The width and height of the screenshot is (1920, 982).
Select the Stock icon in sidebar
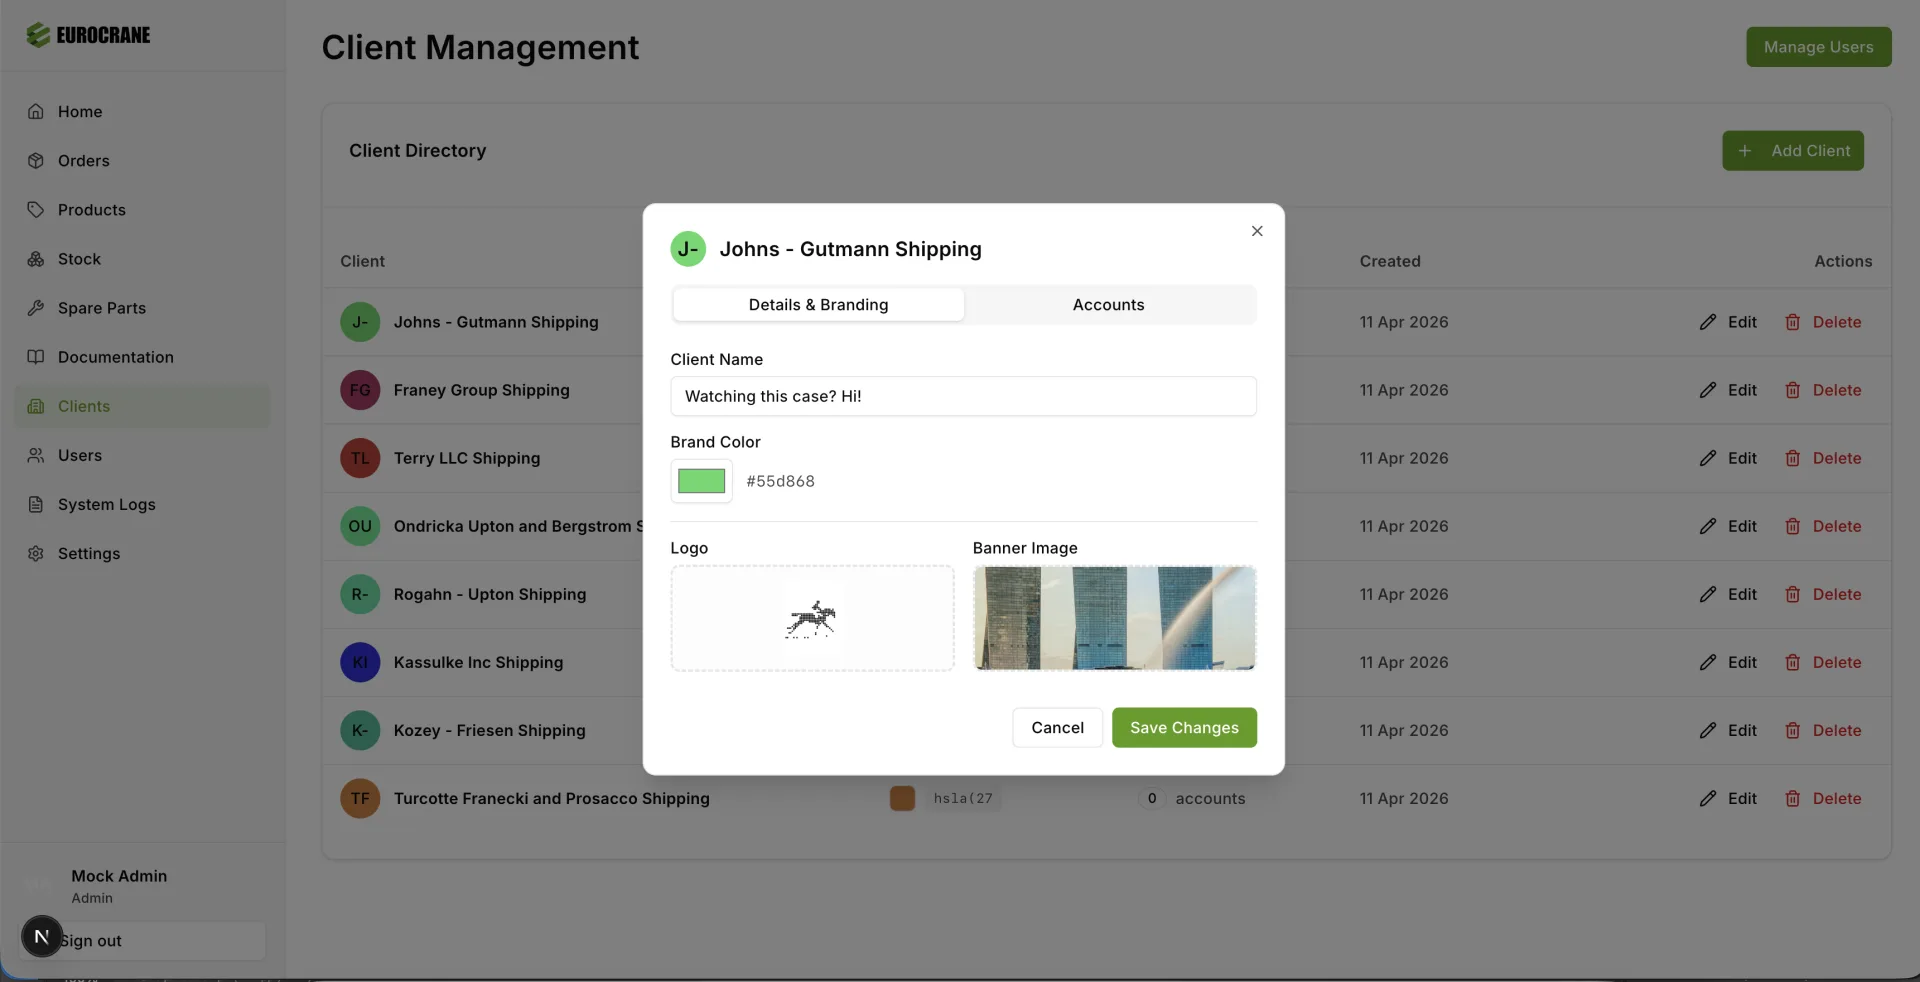pos(36,259)
